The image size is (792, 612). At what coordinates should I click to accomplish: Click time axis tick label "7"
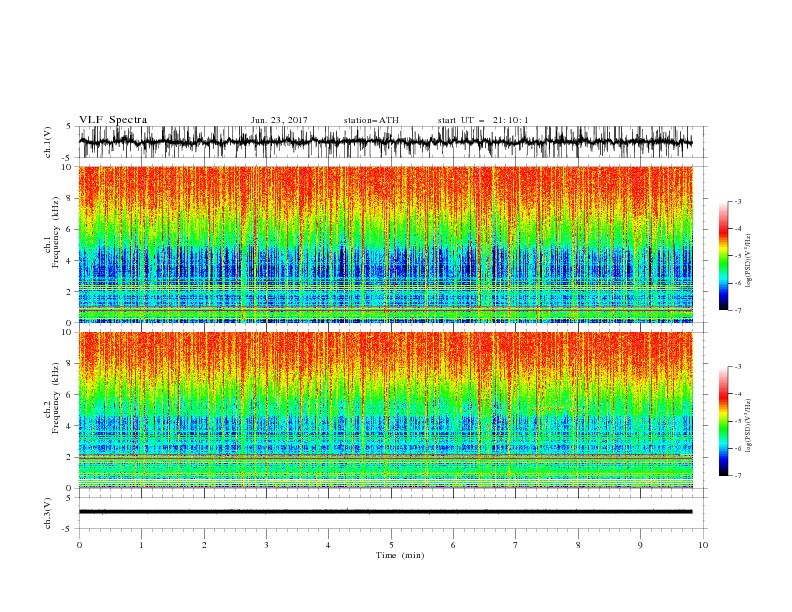[x=516, y=545]
